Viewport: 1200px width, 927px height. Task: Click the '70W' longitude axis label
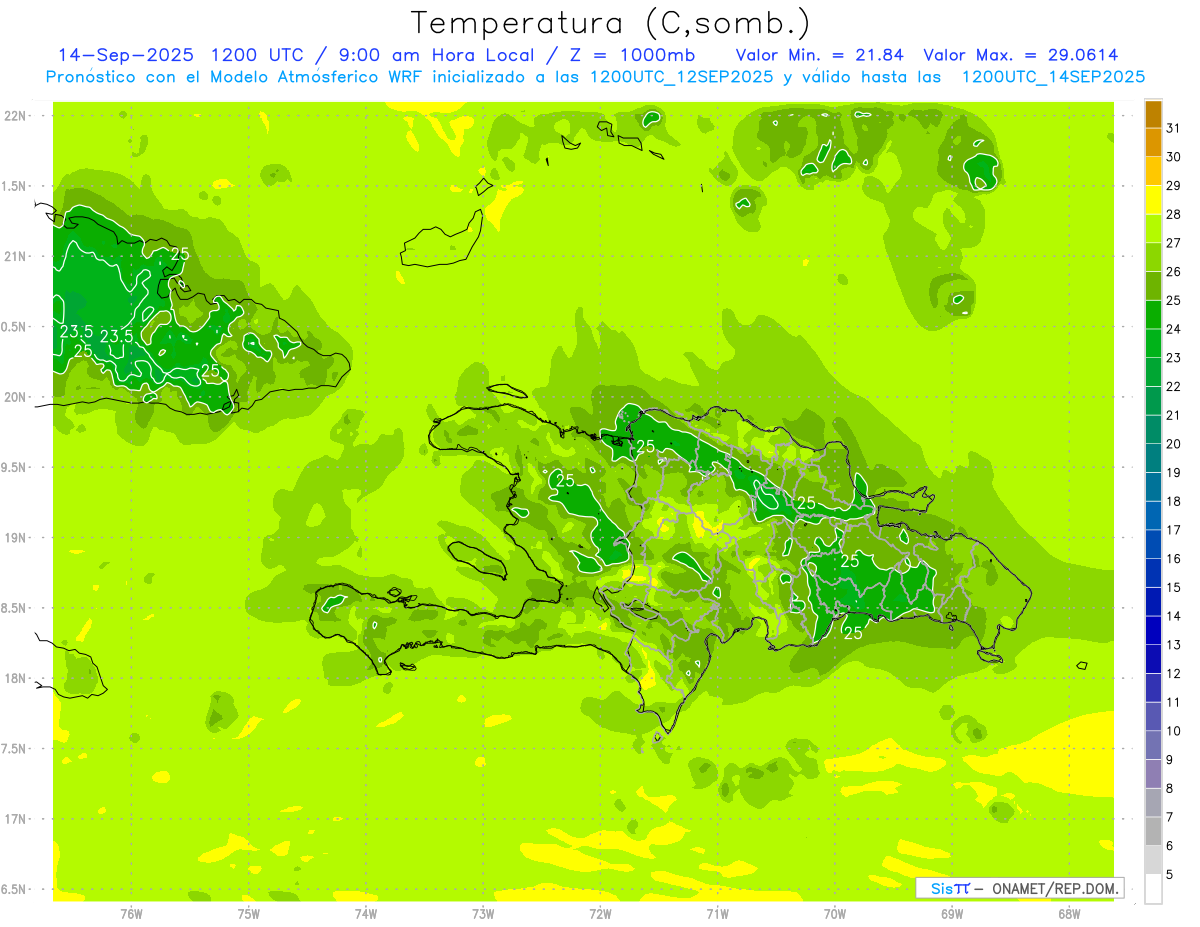(835, 914)
